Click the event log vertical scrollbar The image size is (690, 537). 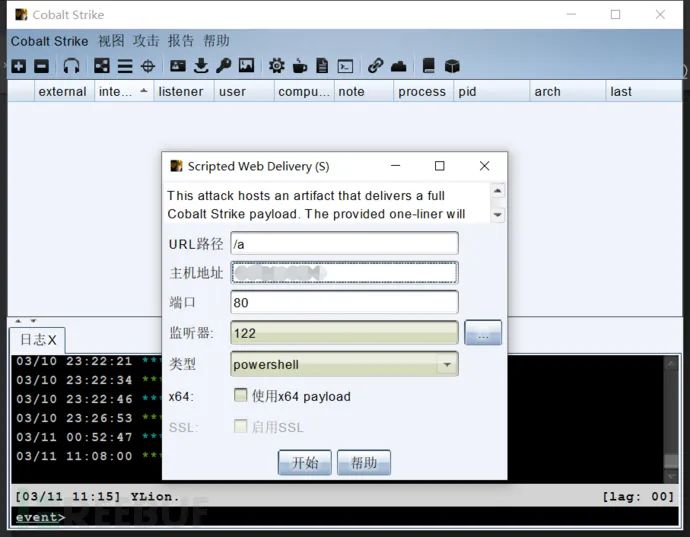point(671,419)
